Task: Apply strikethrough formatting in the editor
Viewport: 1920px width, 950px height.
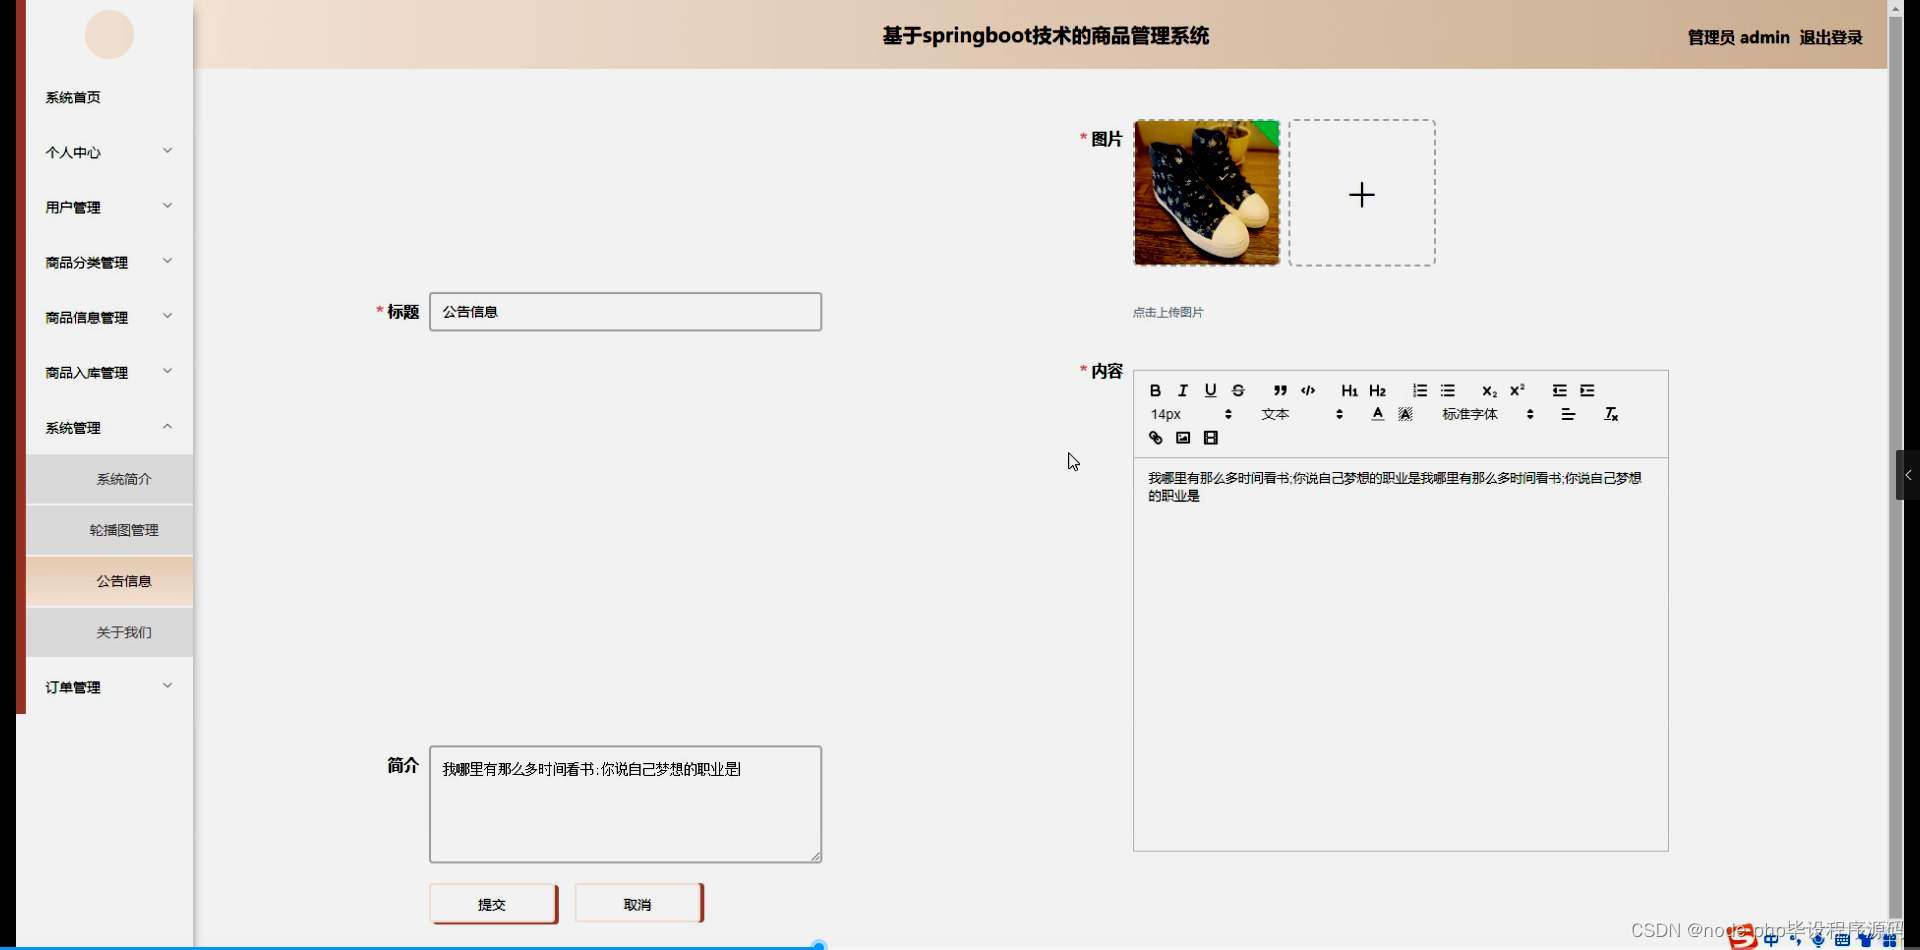Action: (x=1238, y=391)
